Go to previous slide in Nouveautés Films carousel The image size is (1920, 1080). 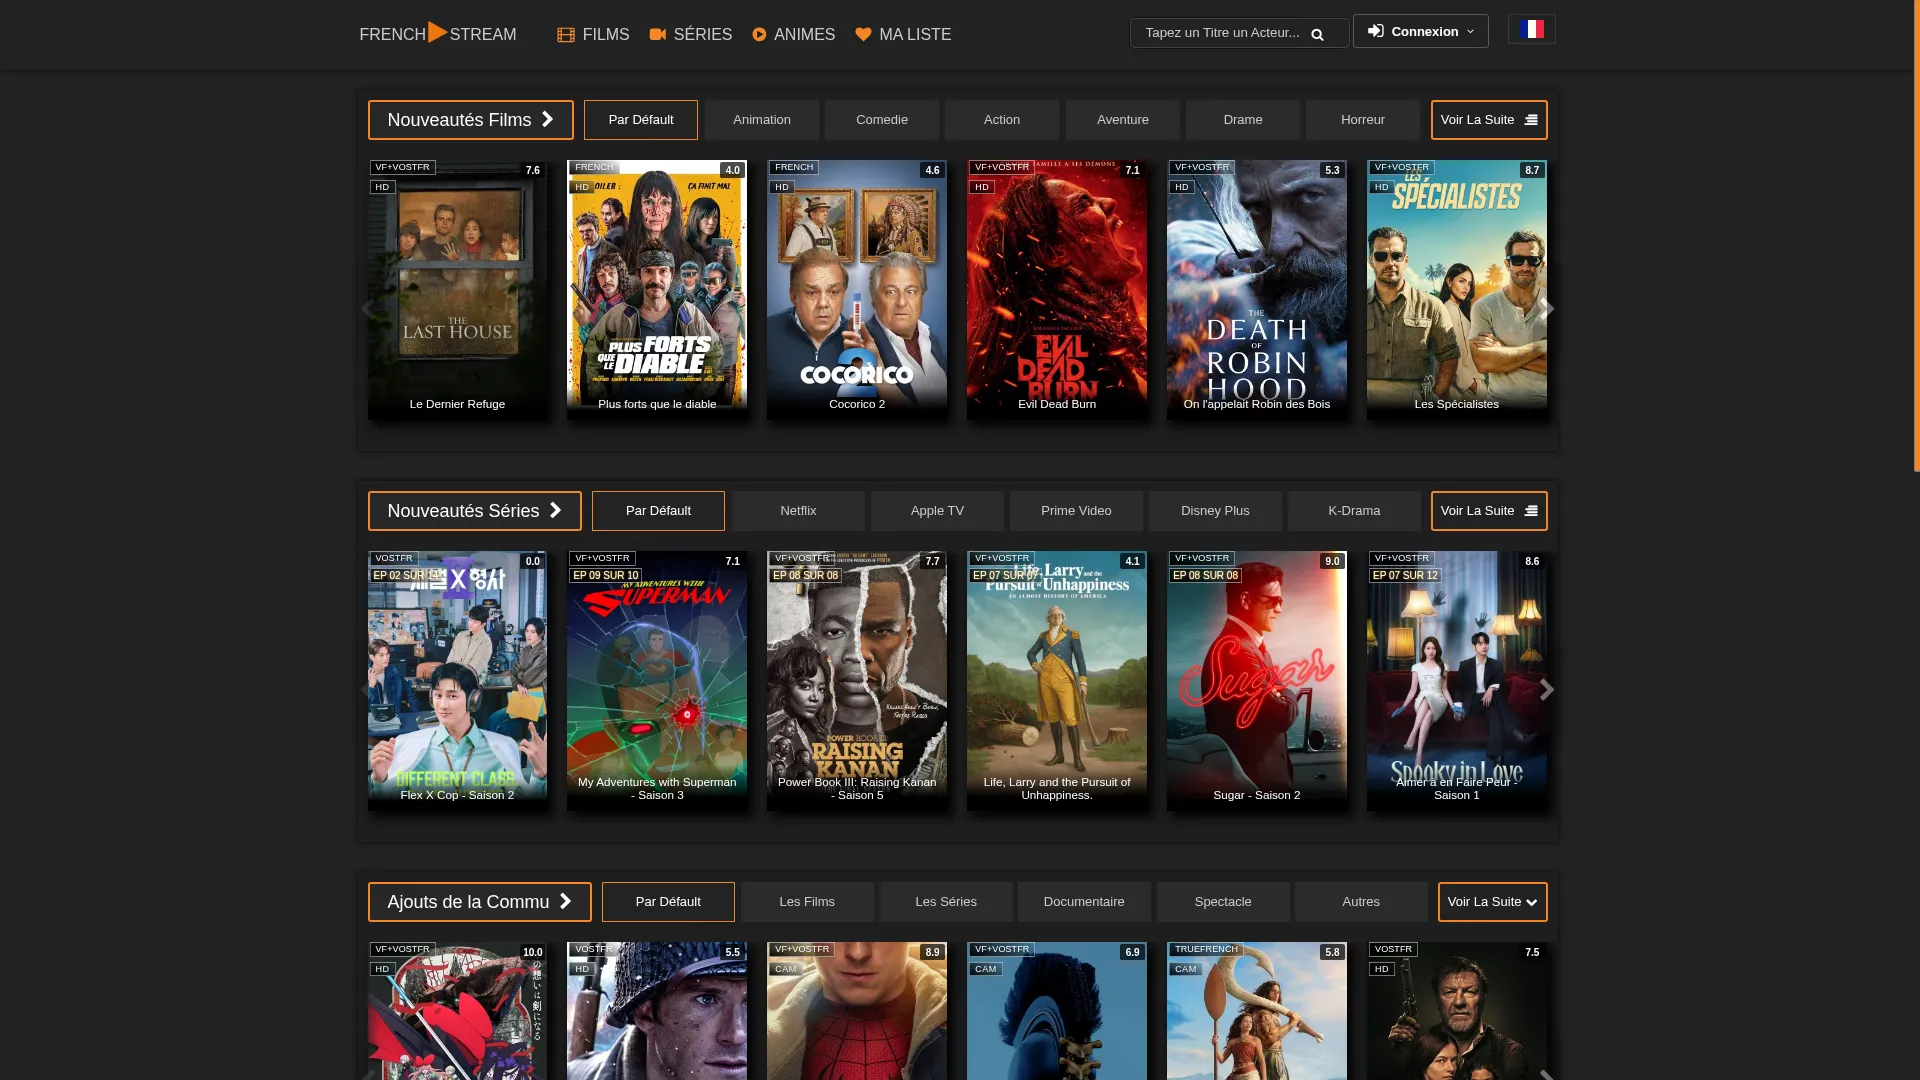click(368, 309)
